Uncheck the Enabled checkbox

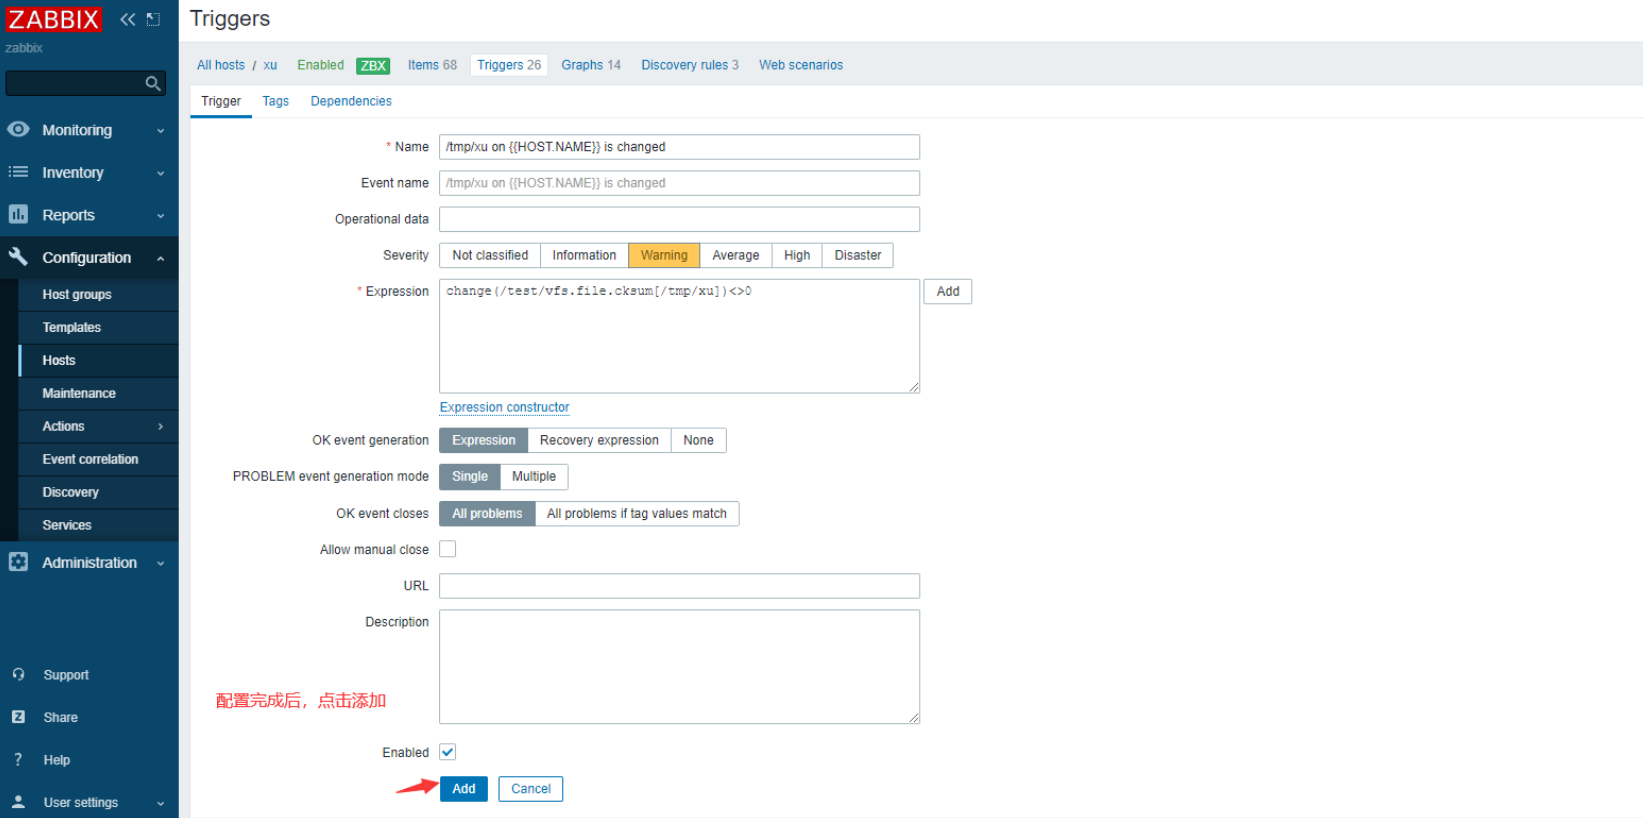click(448, 752)
